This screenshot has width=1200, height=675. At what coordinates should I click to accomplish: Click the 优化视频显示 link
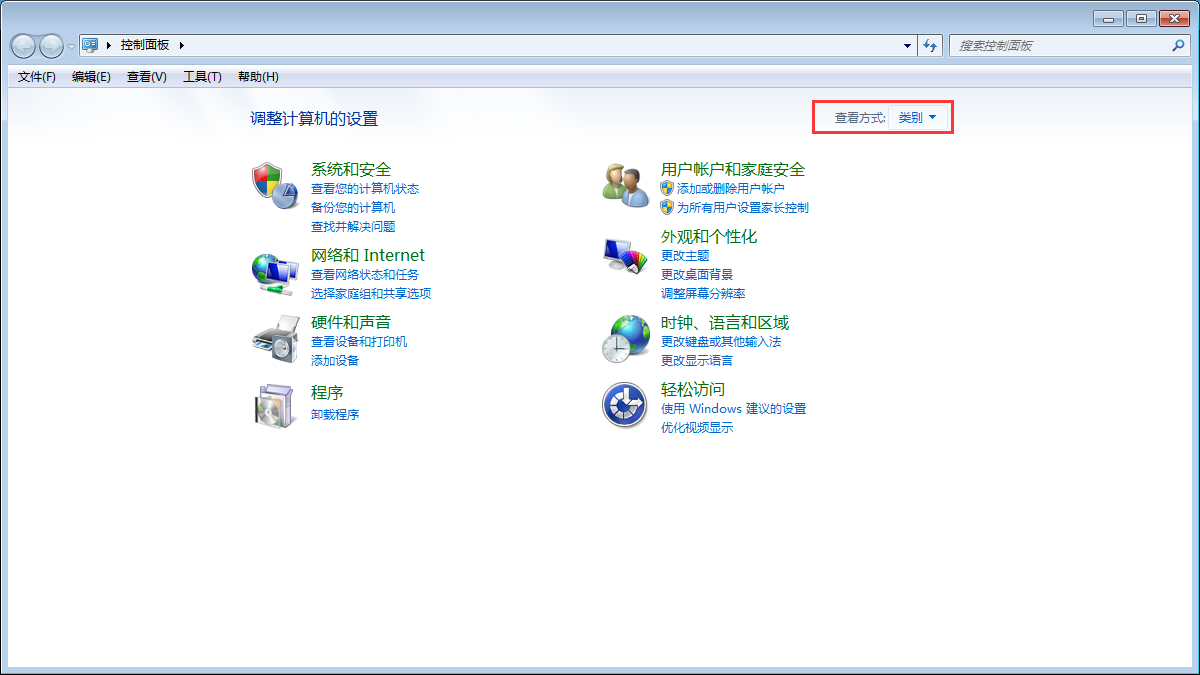(697, 427)
